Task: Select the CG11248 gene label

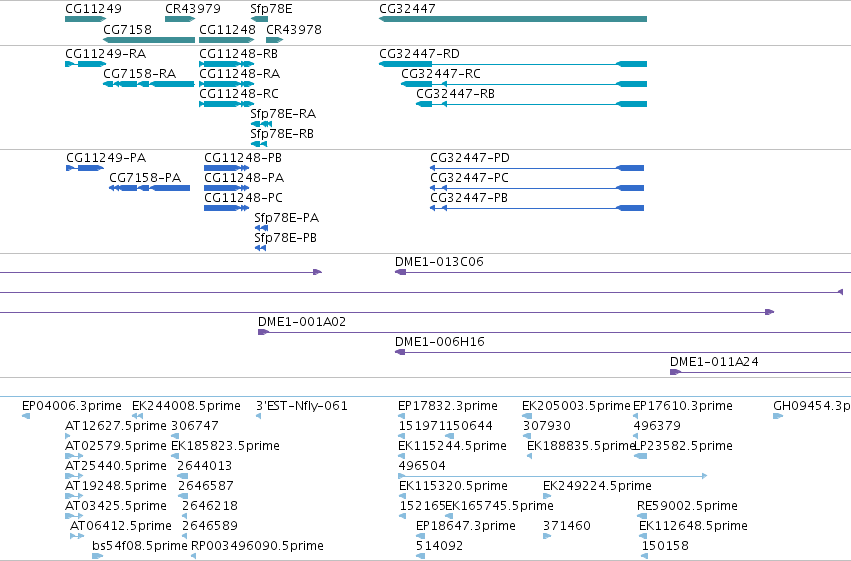Action: click(x=227, y=29)
